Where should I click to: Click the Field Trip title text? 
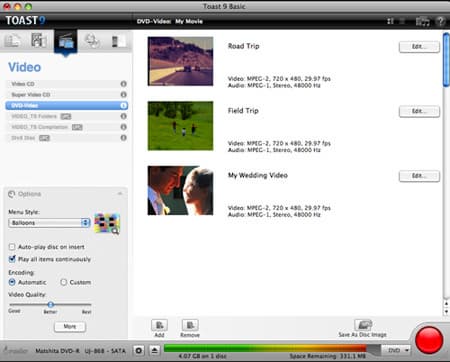pyautogui.click(x=243, y=111)
